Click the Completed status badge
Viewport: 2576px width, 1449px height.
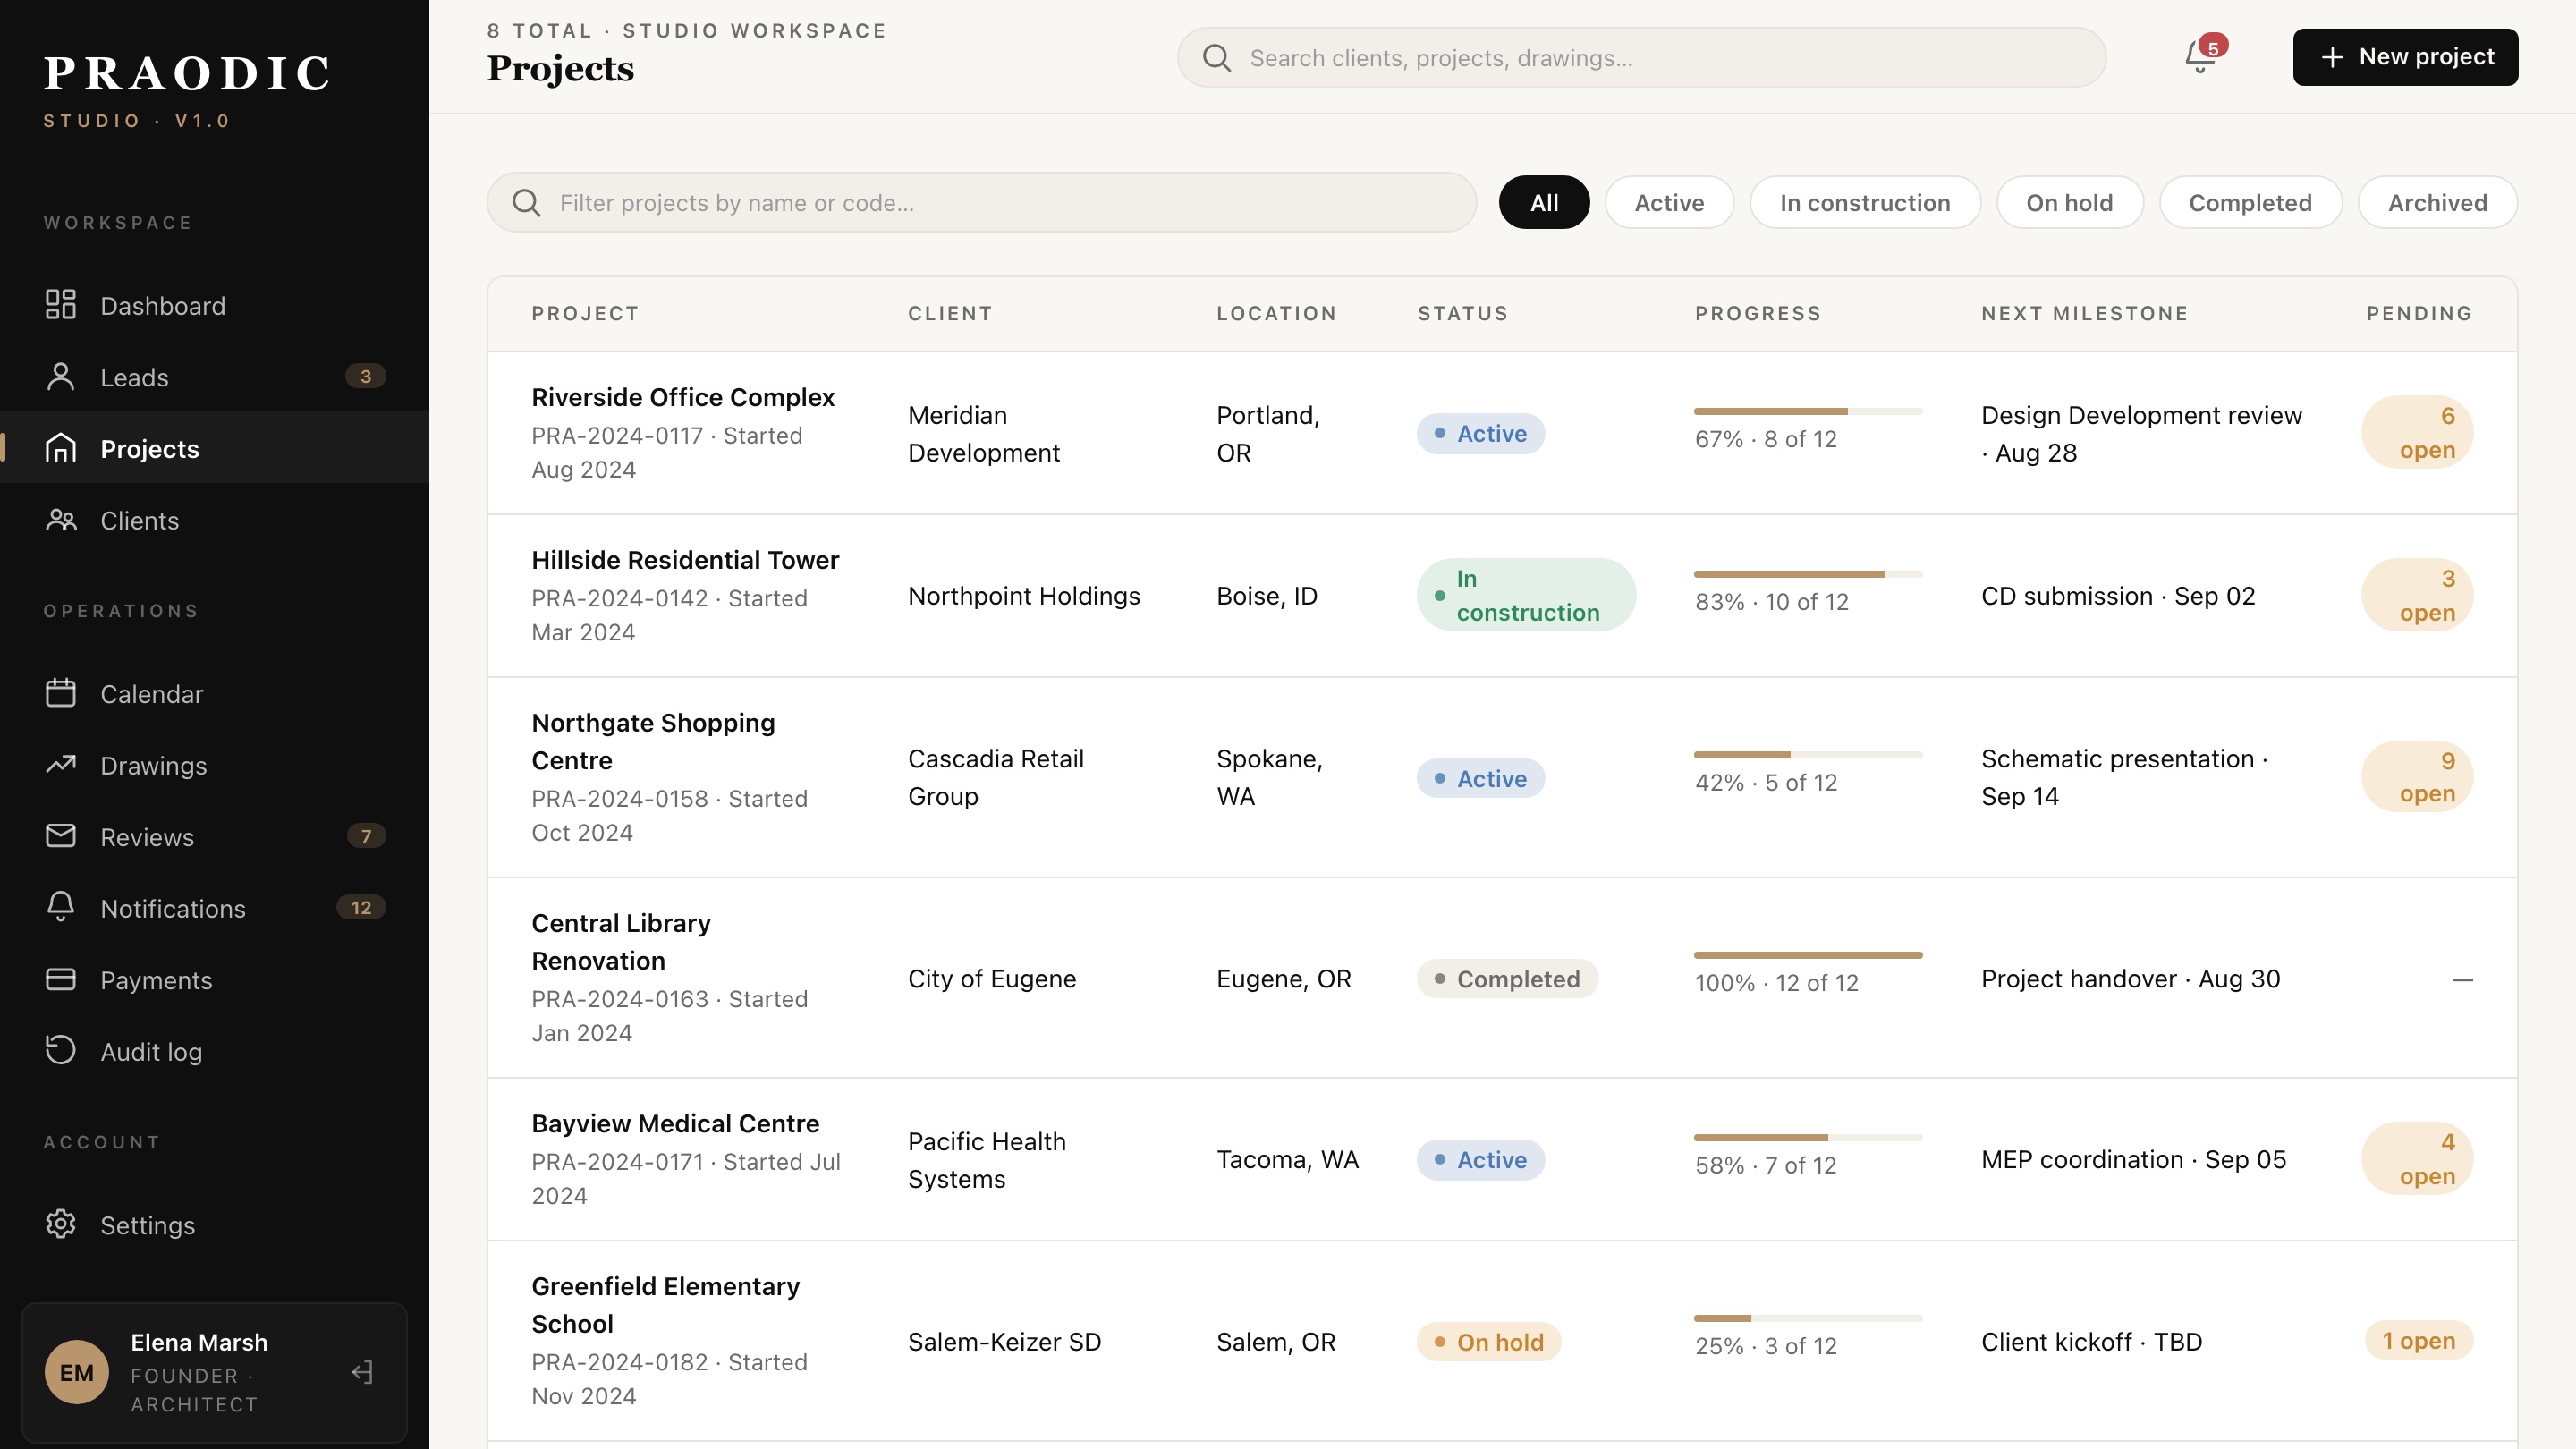coord(1507,978)
